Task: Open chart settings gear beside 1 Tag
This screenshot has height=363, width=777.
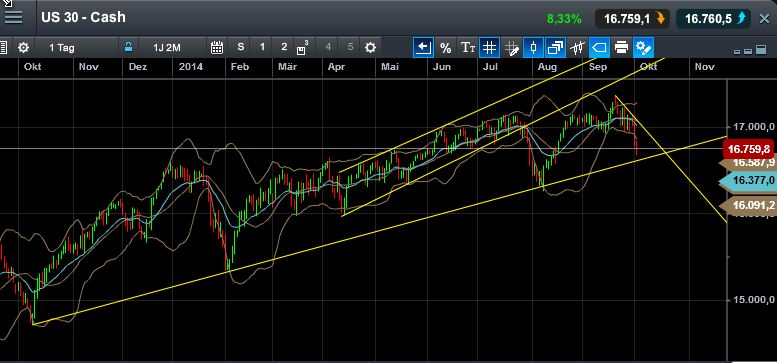Action: click(x=23, y=48)
